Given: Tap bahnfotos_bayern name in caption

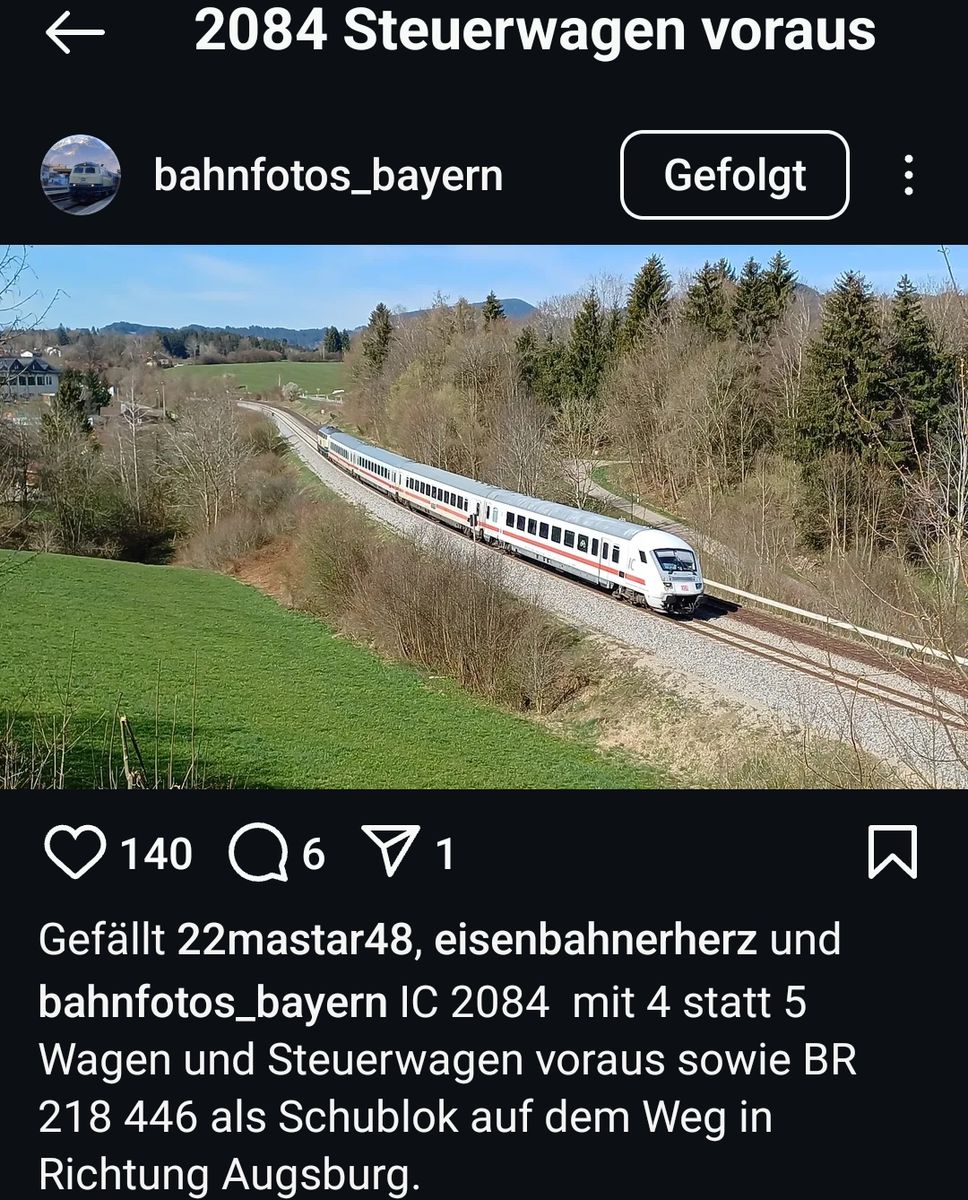Looking at the screenshot, I should tap(212, 1003).
